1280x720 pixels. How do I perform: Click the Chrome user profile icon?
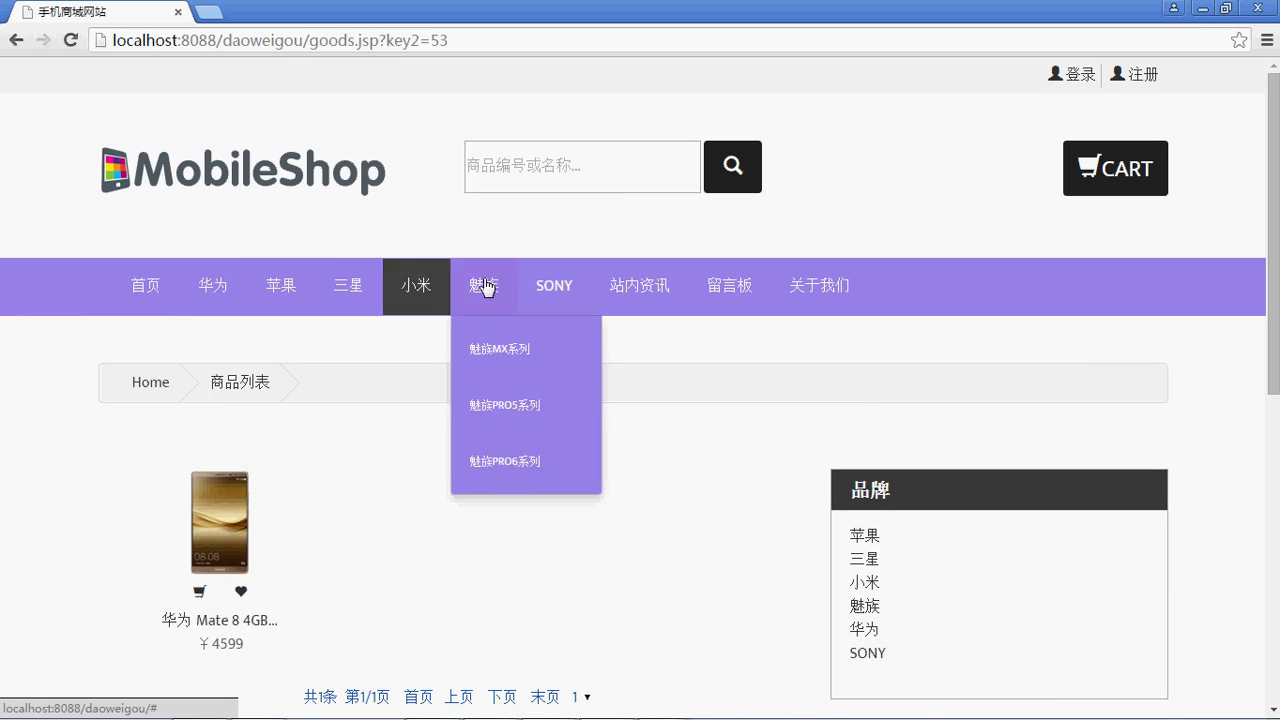[x=1175, y=7]
